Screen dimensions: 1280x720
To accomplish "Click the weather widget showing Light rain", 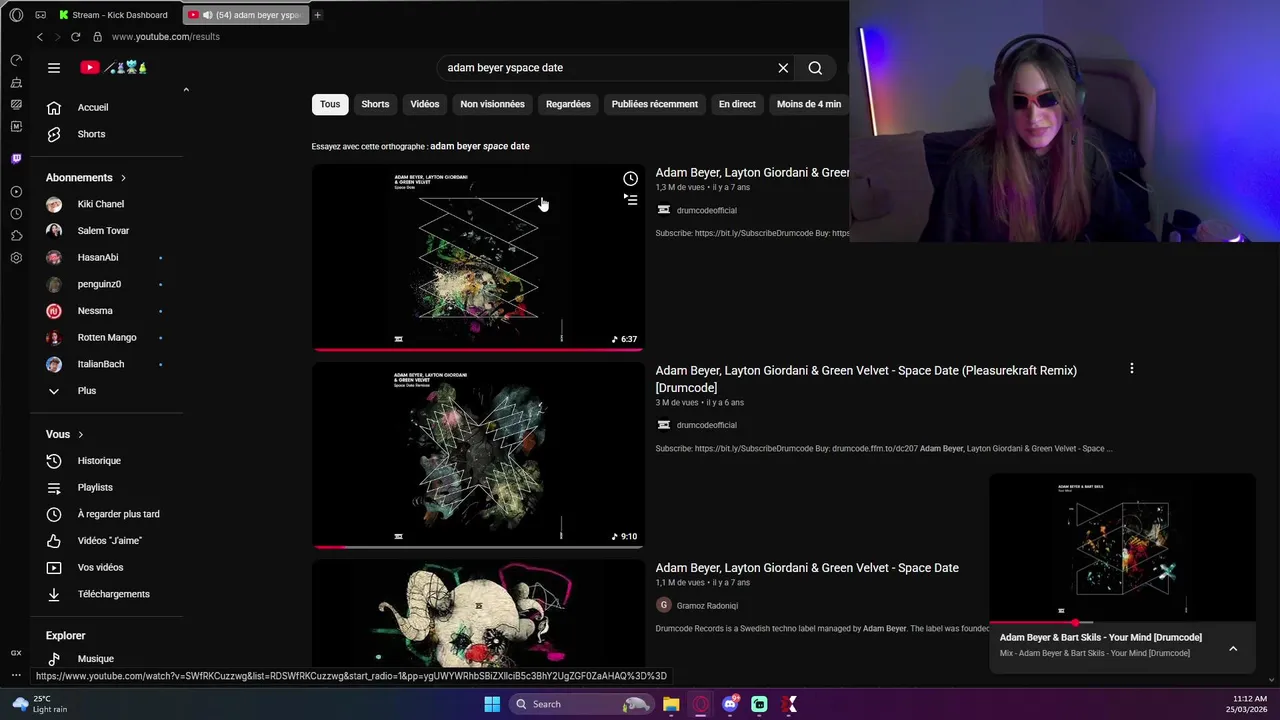I will [40, 704].
